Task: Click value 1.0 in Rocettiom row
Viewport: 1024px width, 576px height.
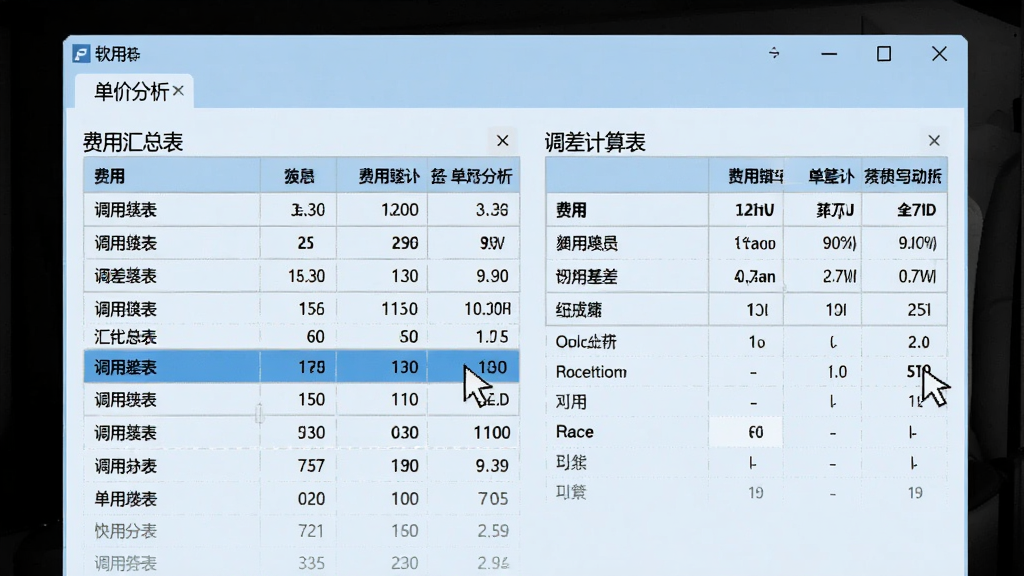Action: coord(837,372)
